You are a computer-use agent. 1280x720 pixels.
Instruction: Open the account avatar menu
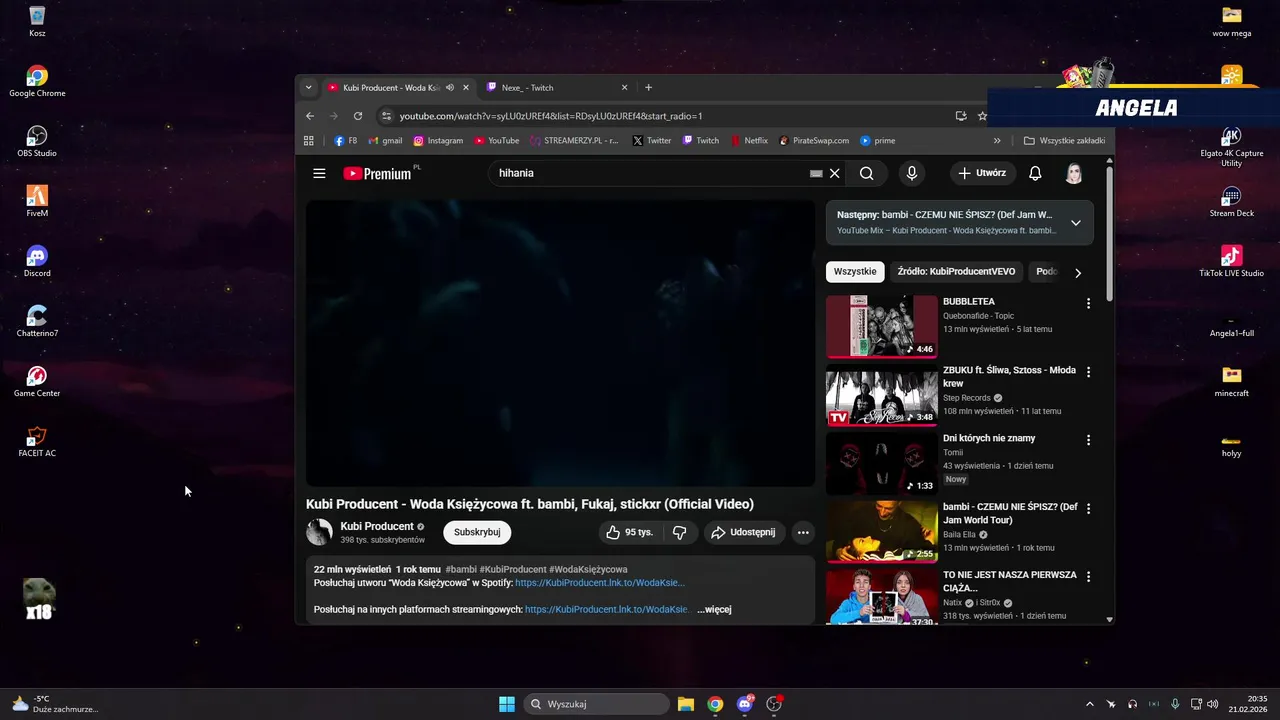click(x=1074, y=173)
